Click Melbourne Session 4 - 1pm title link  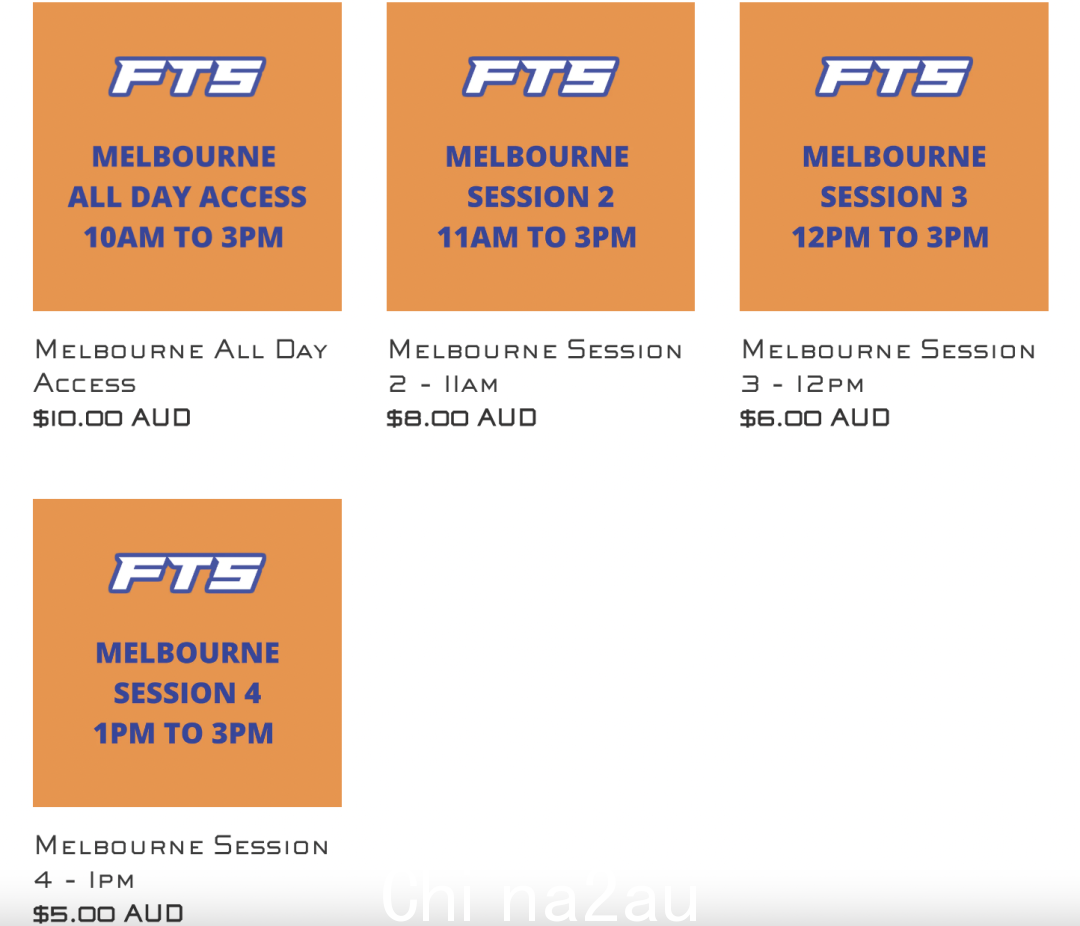(x=181, y=863)
